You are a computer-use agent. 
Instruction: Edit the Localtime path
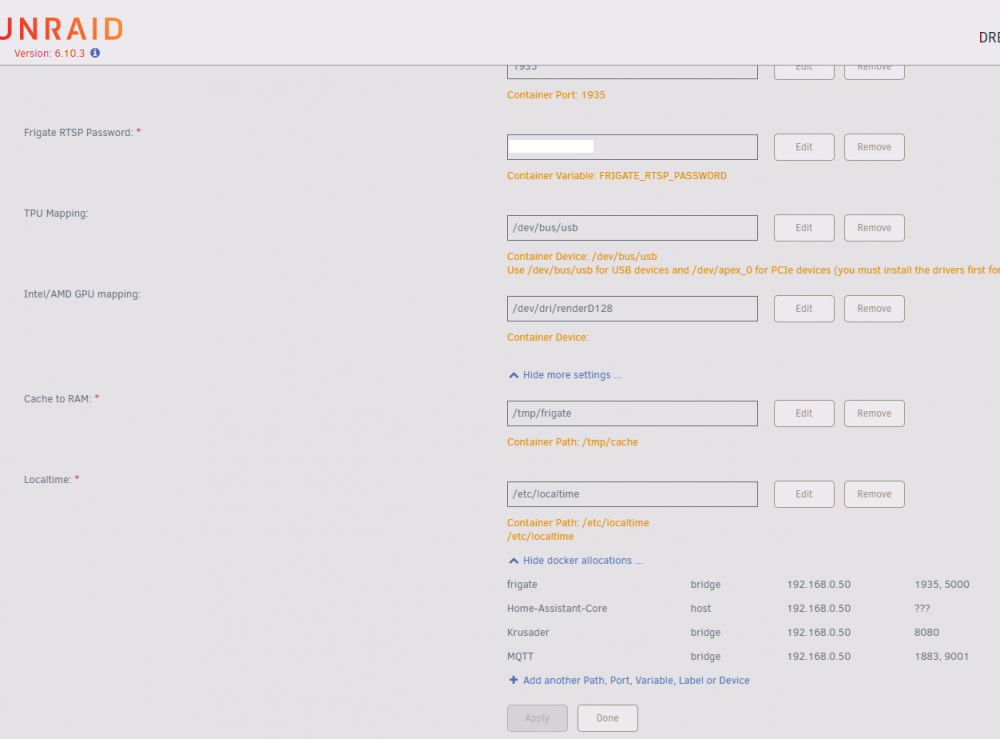(804, 494)
